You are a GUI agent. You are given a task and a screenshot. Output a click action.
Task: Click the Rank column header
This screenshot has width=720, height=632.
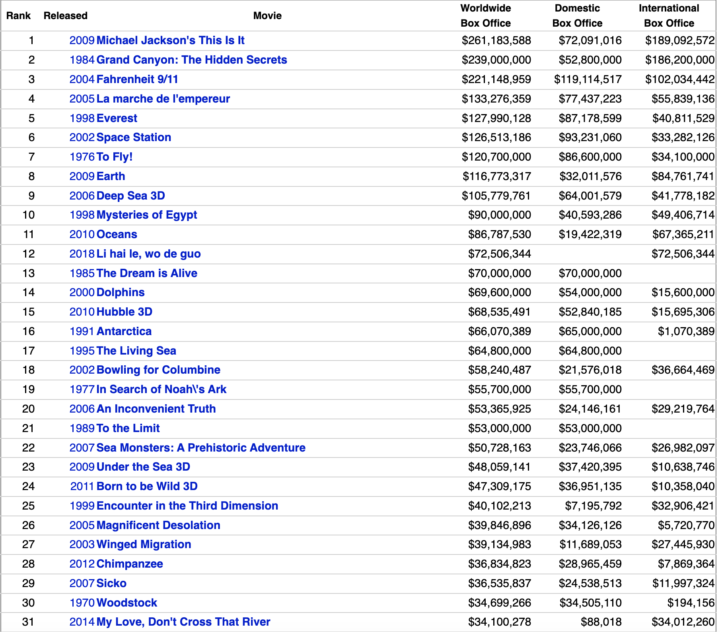pyautogui.click(x=18, y=16)
